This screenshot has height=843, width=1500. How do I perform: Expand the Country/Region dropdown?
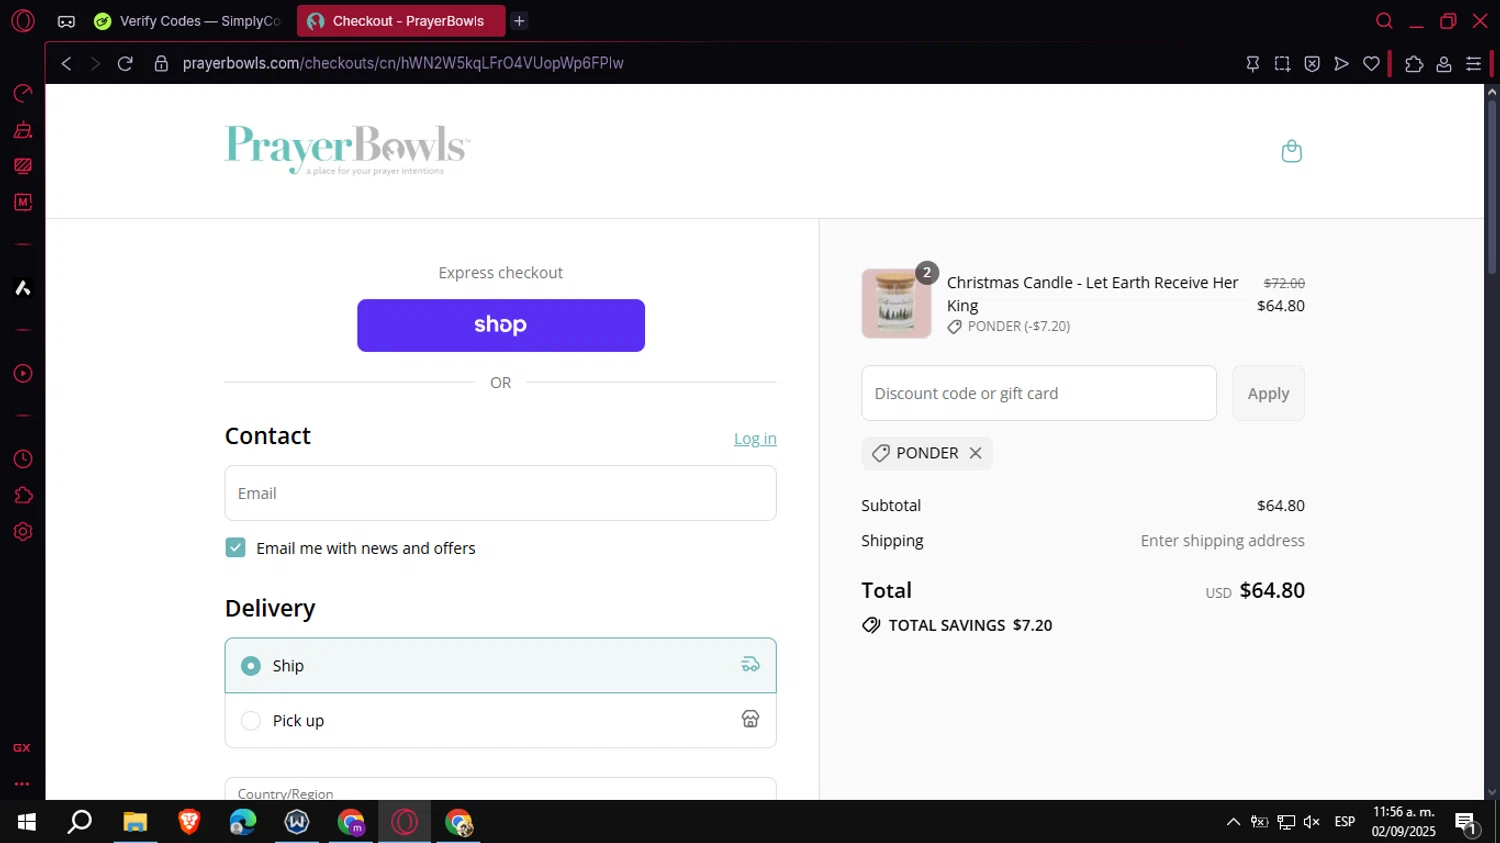[500, 789]
